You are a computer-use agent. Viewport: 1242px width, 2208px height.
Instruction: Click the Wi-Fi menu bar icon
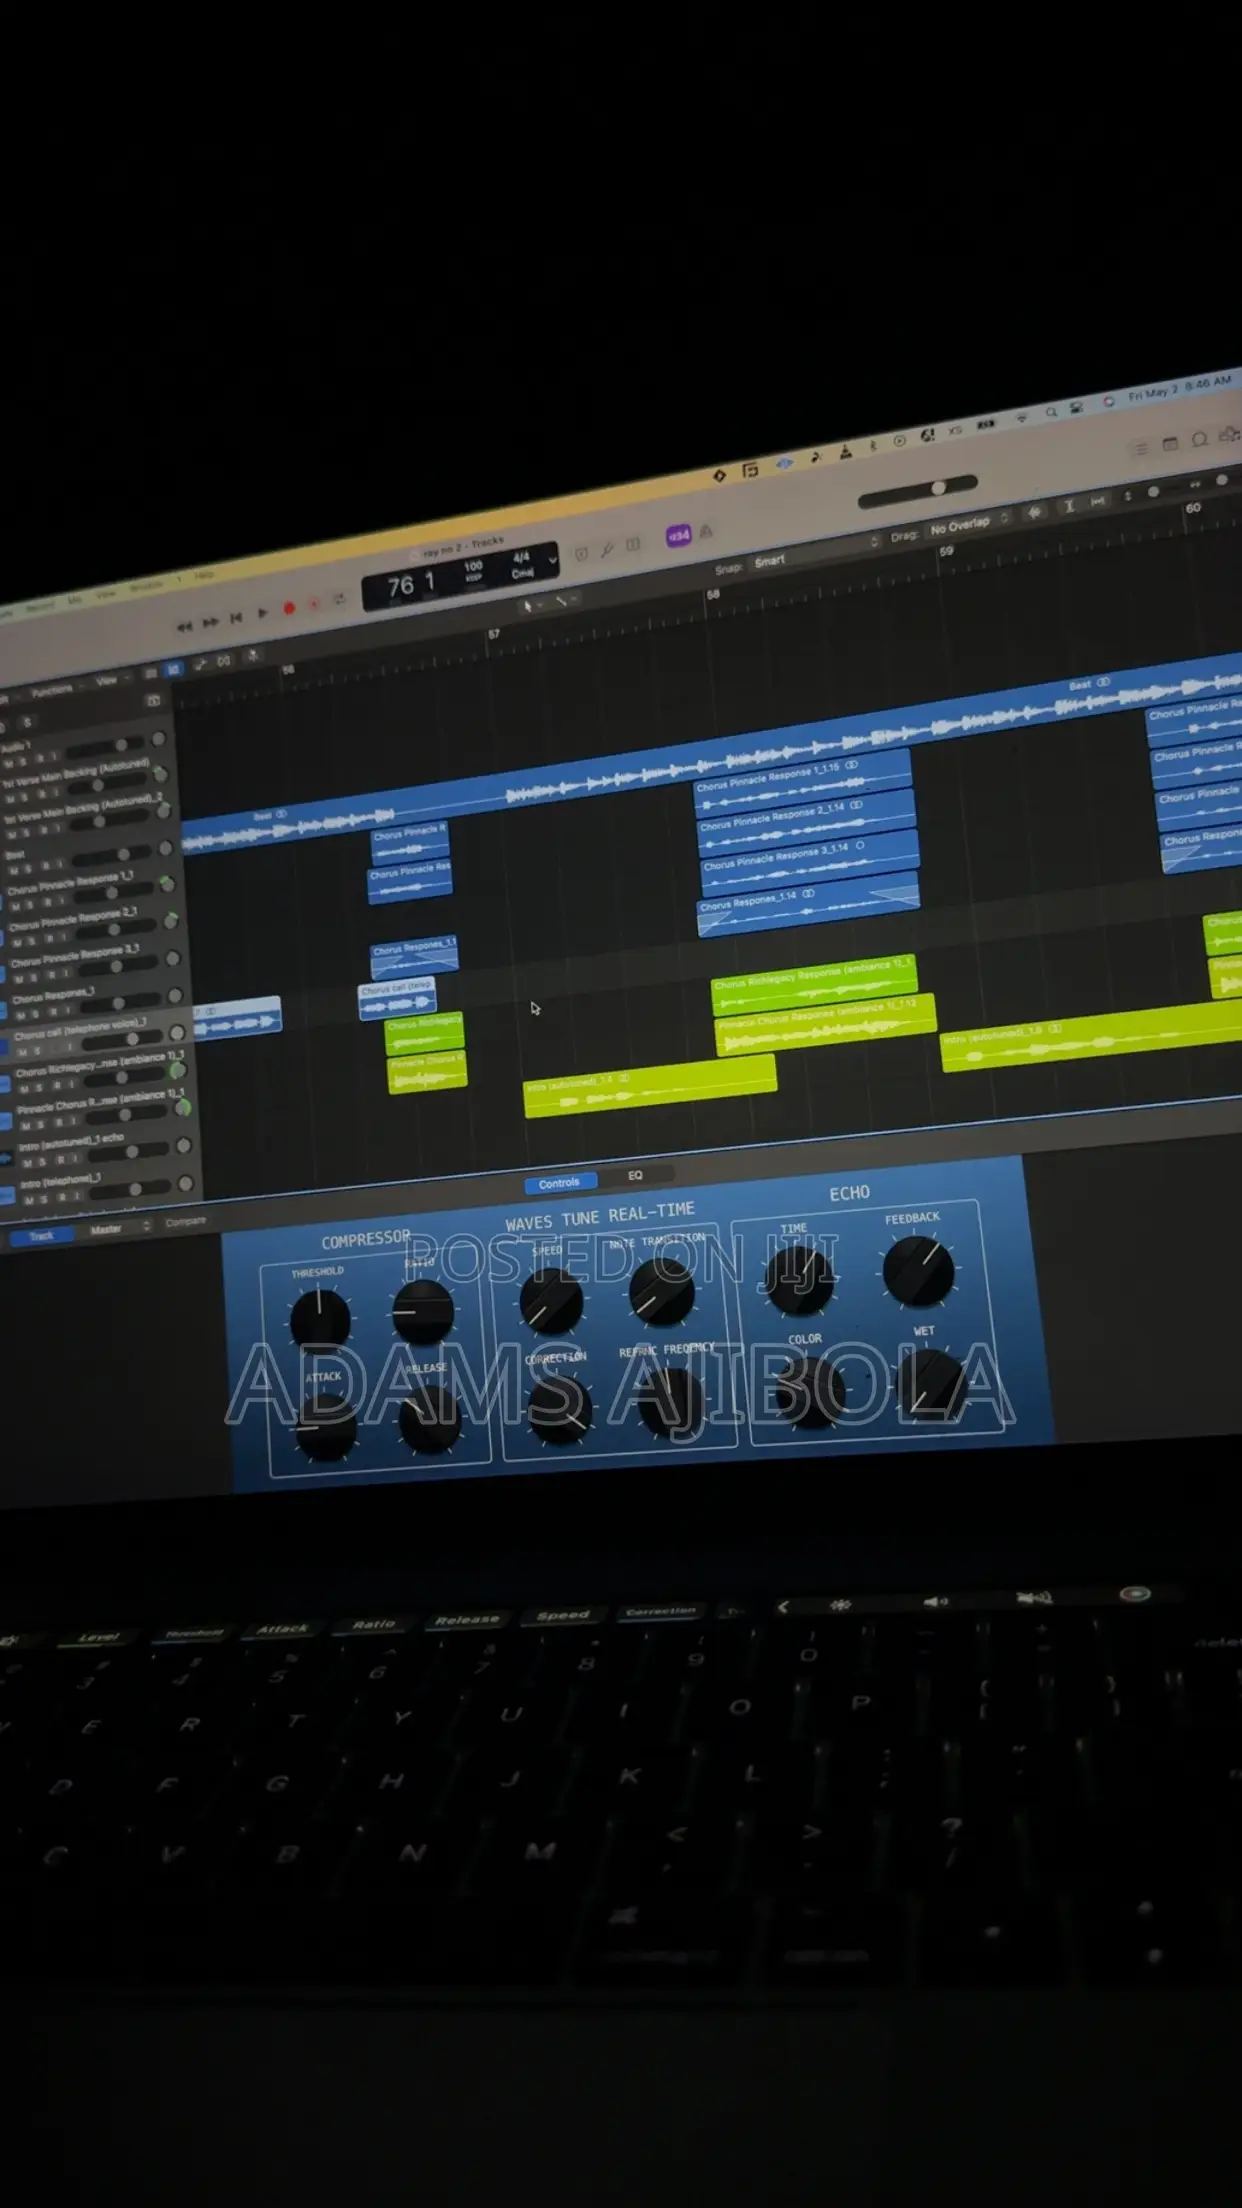point(1021,416)
